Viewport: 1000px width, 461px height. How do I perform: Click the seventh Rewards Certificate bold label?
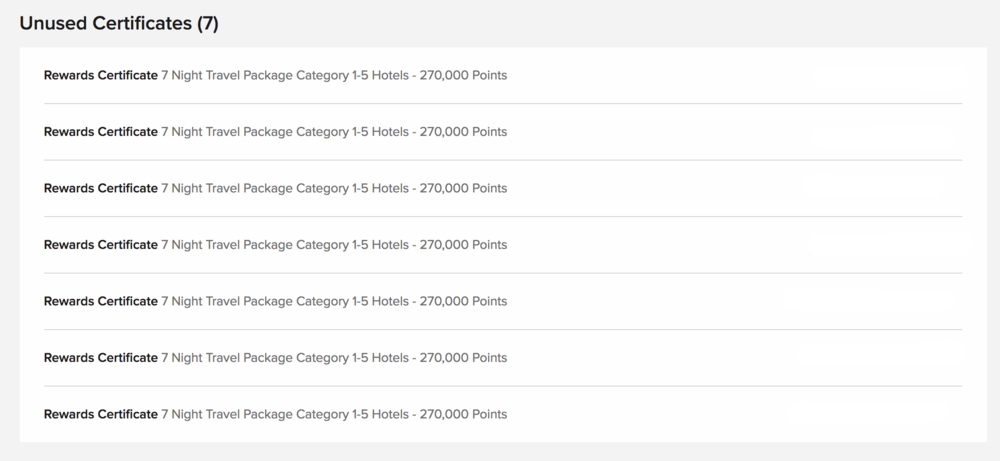click(100, 414)
